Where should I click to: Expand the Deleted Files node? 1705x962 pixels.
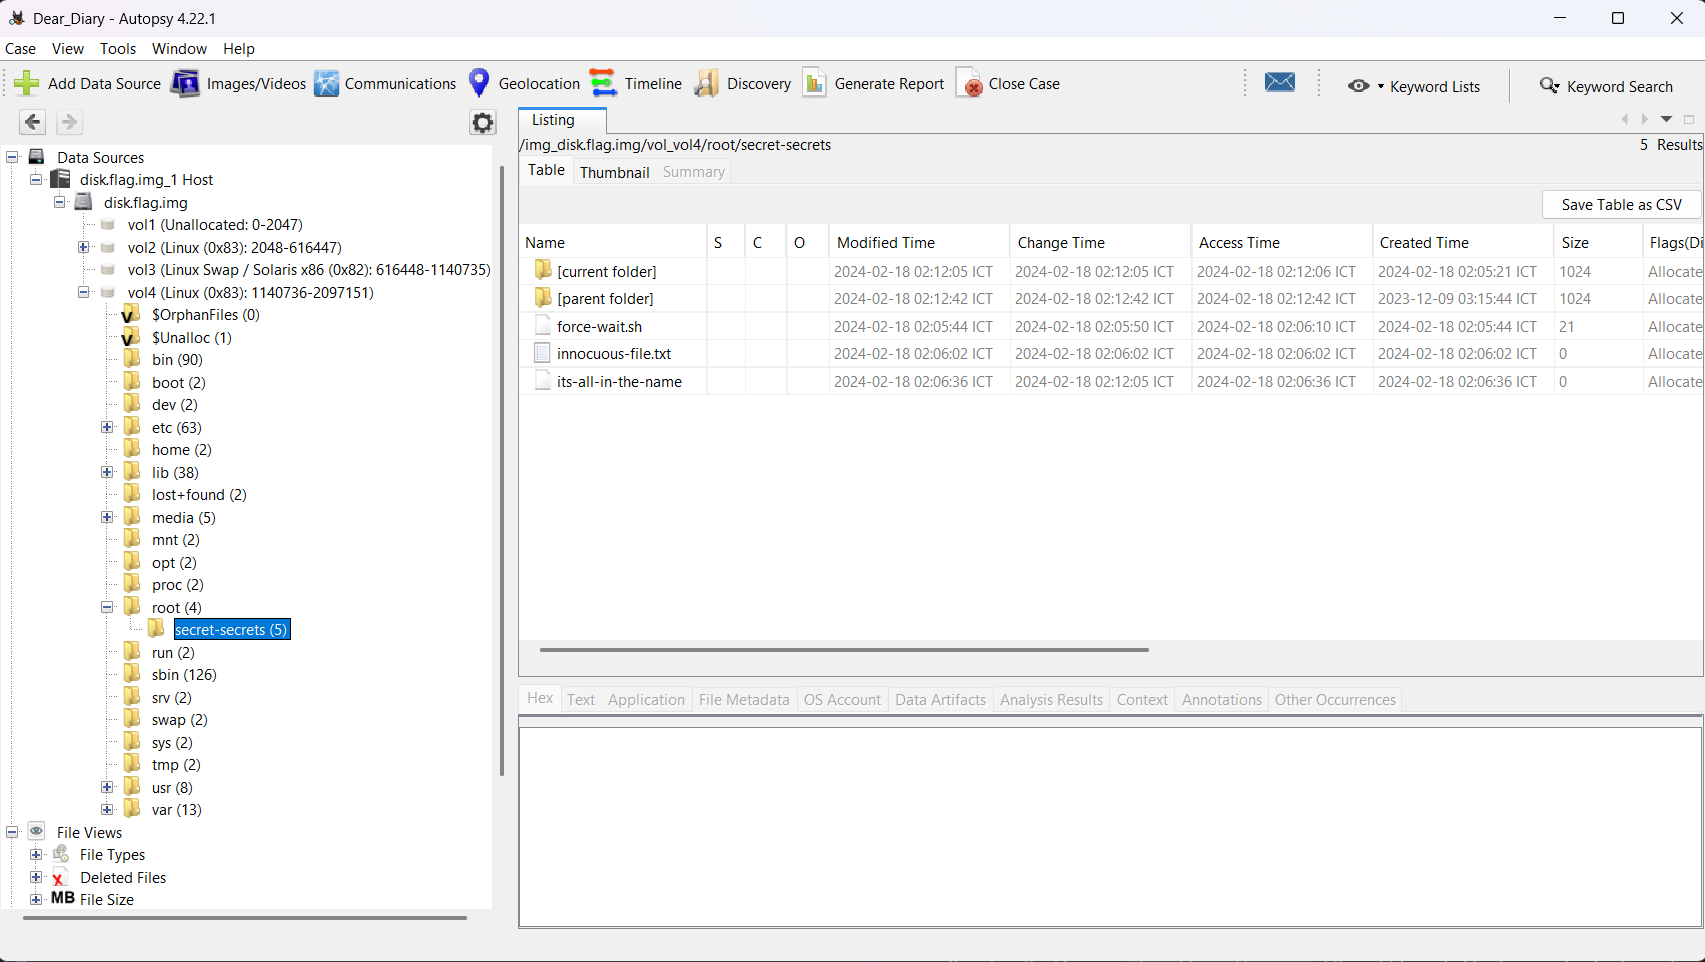[36, 878]
